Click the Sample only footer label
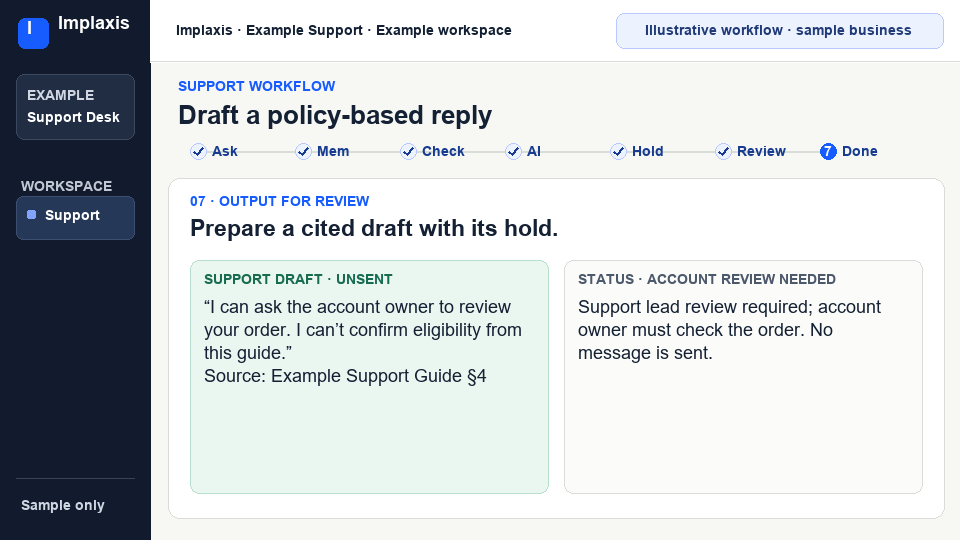 63,505
